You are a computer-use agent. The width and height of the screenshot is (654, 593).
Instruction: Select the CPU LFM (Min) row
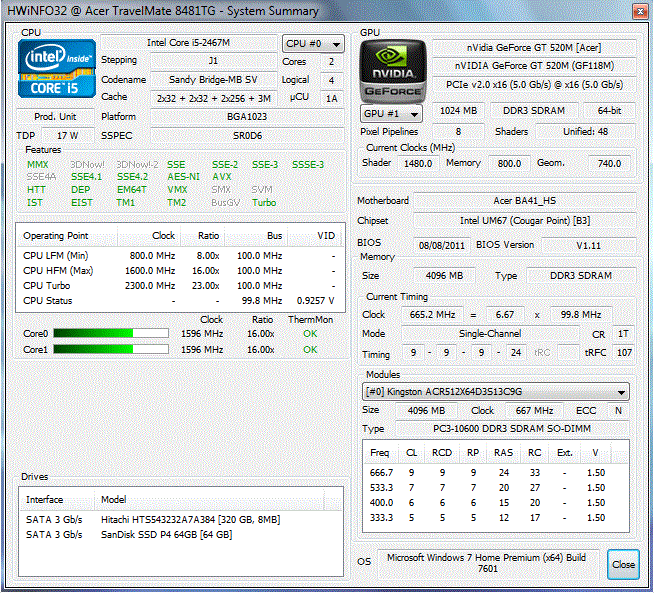point(179,256)
